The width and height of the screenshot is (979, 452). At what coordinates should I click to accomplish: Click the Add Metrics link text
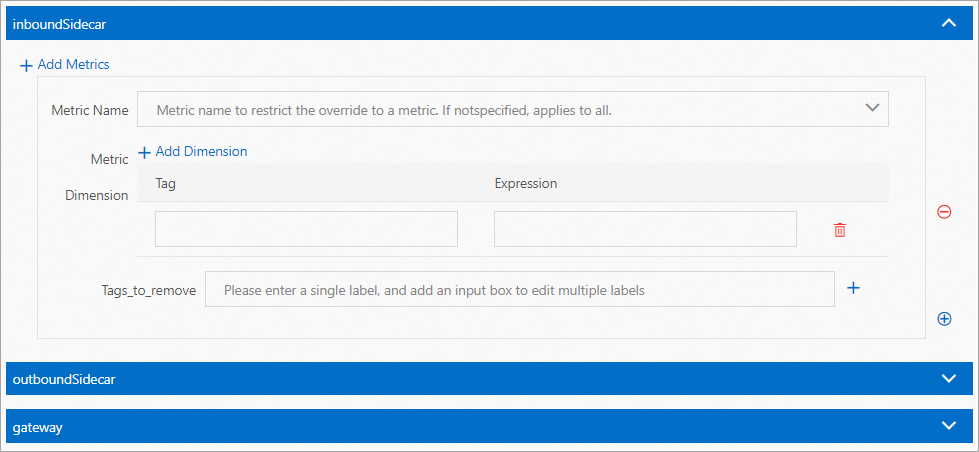73,64
